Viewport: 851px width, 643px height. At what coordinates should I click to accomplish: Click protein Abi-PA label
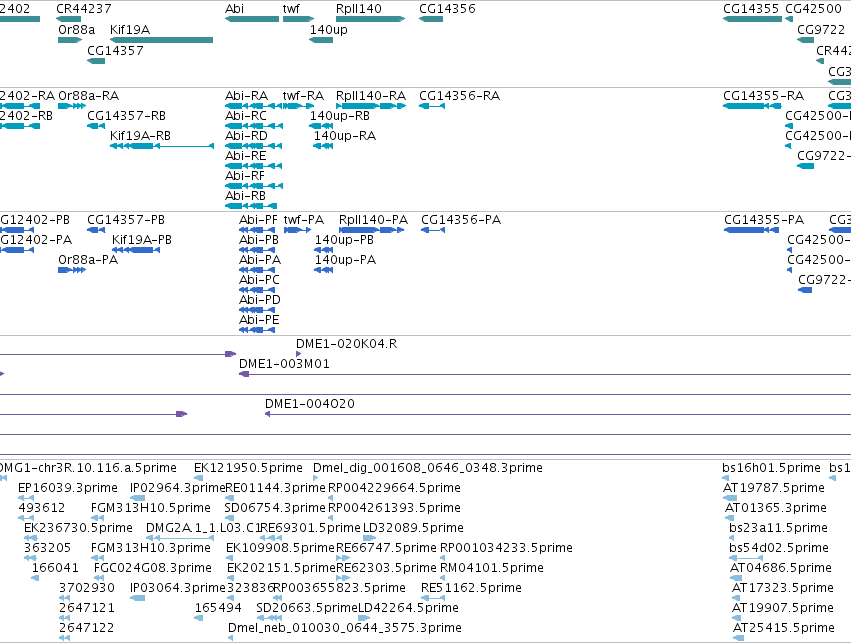[x=260, y=260]
